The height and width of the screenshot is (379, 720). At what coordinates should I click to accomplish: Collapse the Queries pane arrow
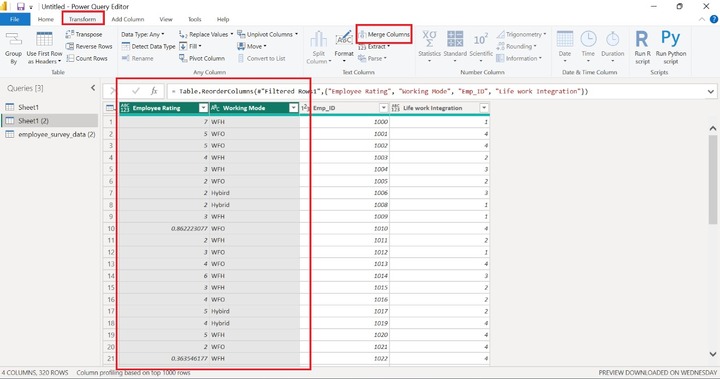(x=93, y=88)
